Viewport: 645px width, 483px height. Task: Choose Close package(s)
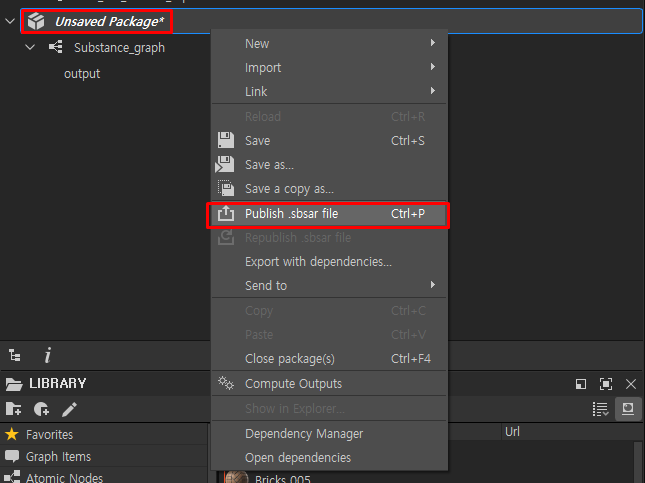(x=329, y=359)
